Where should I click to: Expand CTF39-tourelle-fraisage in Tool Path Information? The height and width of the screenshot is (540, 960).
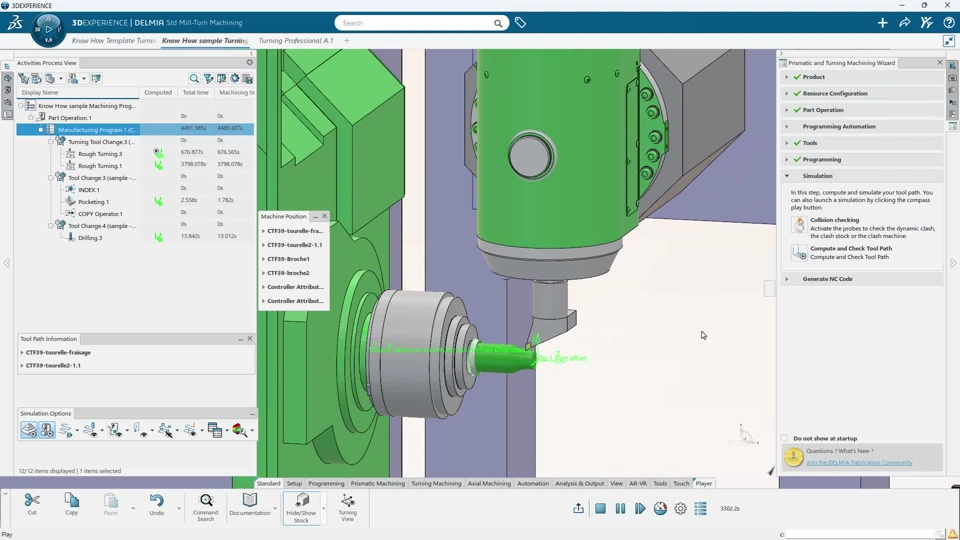point(22,353)
